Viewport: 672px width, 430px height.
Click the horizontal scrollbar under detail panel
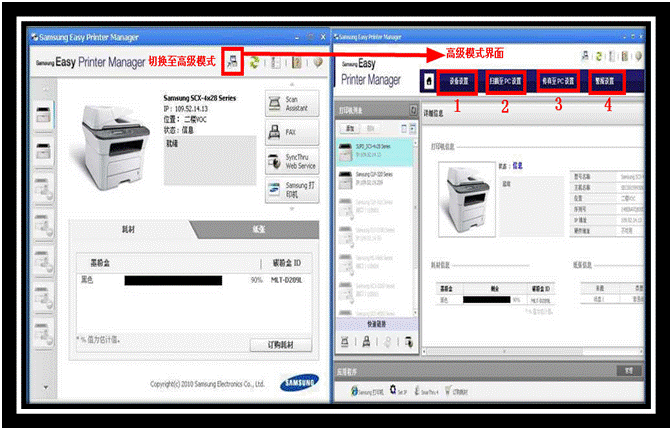coord(533,352)
